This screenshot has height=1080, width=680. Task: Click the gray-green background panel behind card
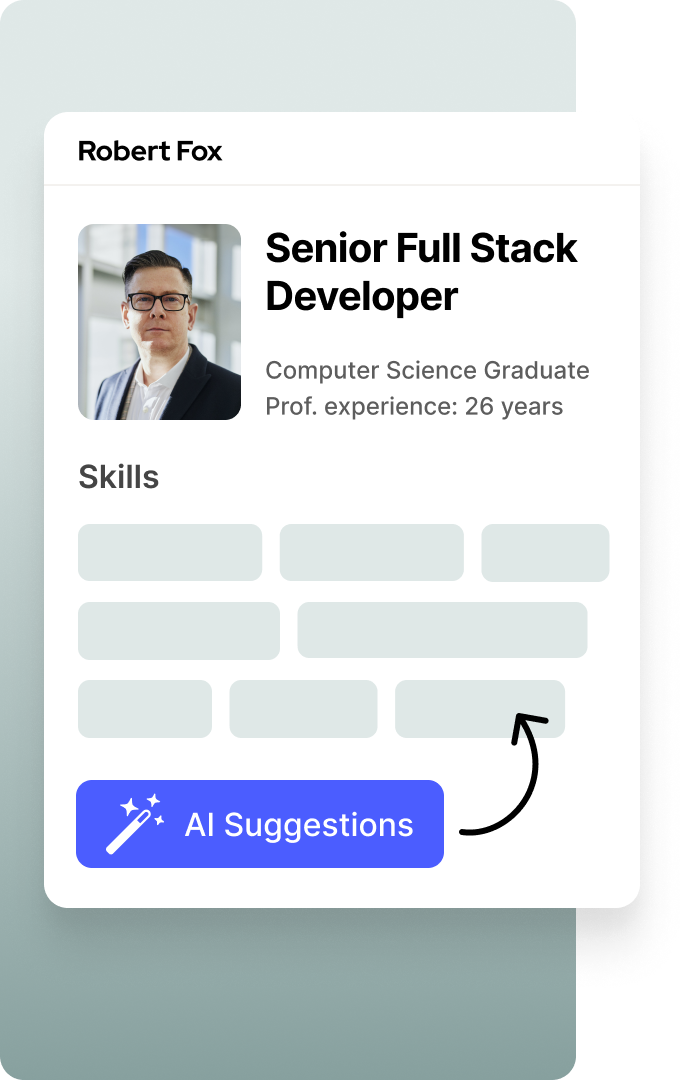[300, 990]
